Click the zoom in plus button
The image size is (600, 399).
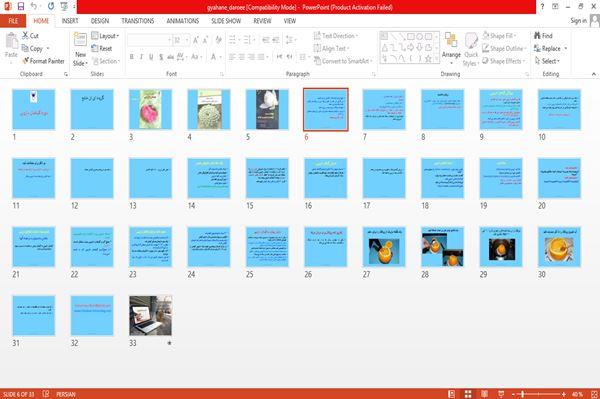(x=564, y=394)
